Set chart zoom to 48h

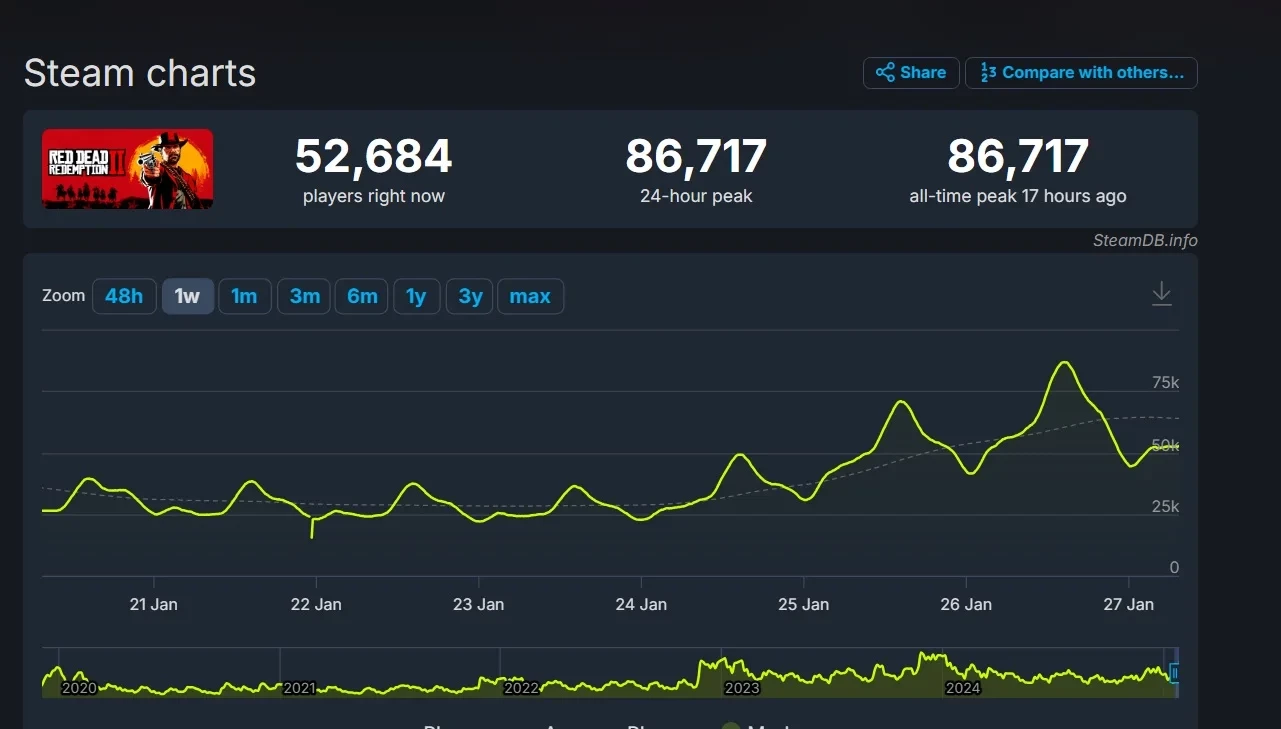coord(124,297)
